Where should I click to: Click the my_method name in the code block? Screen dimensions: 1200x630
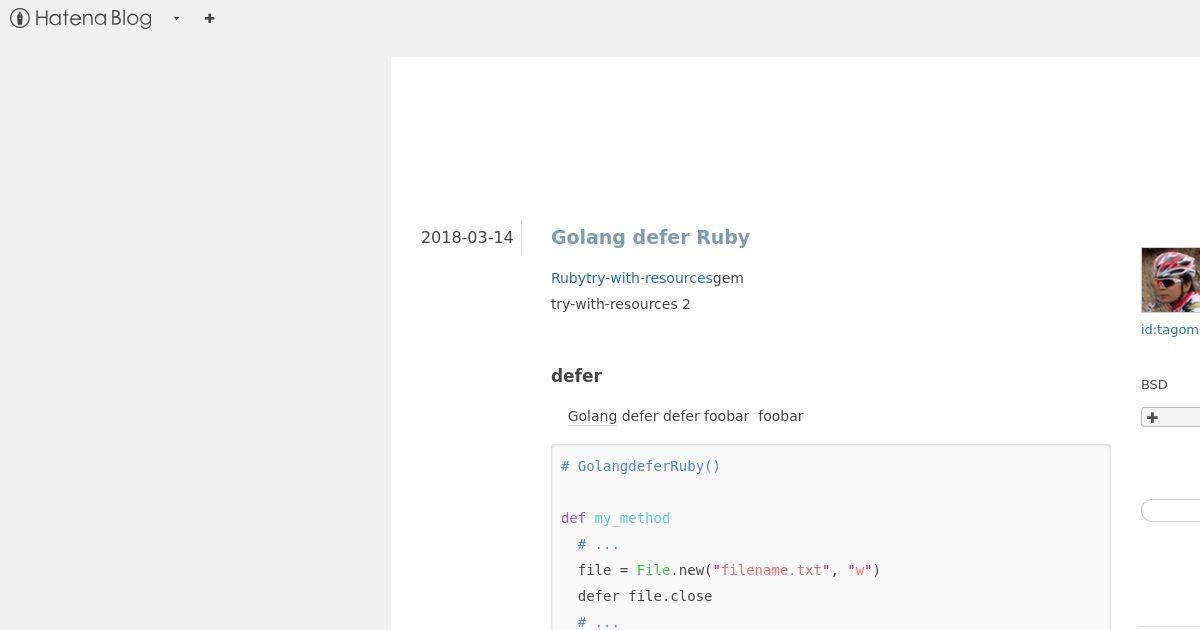coord(632,518)
